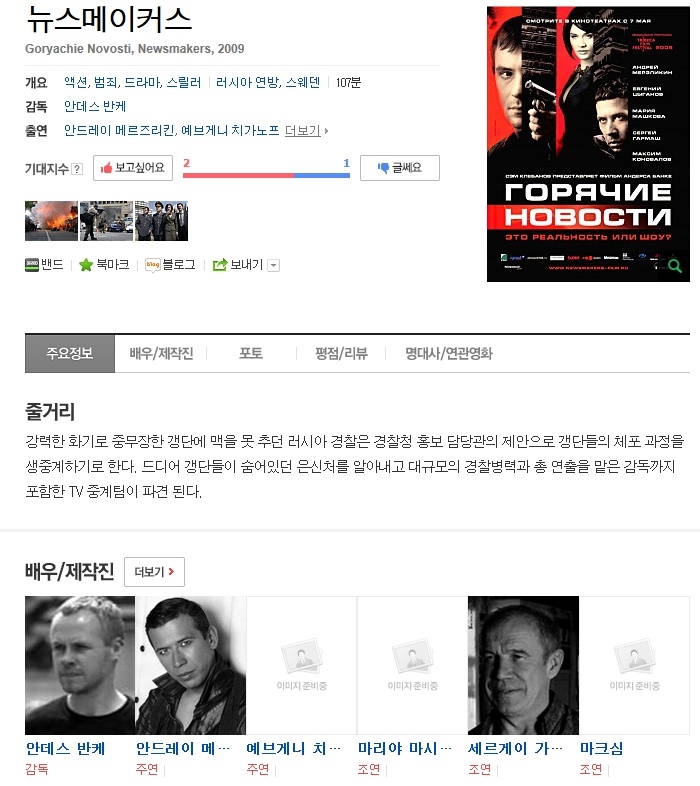700x786 pixels.
Task: Open 세르게이 가 actor photo
Action: [x=523, y=665]
